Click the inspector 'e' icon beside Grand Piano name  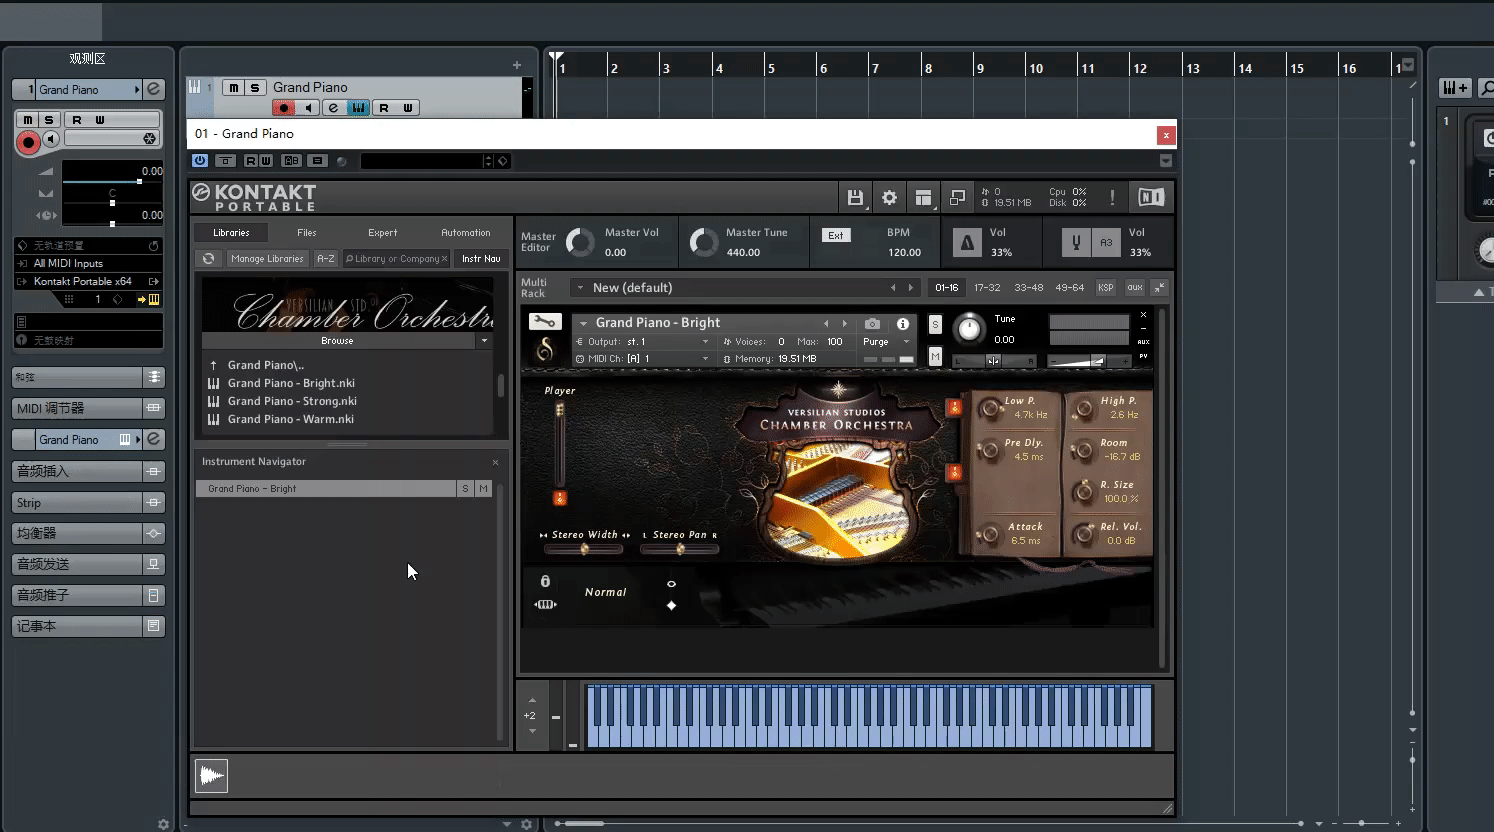pyautogui.click(x=154, y=89)
